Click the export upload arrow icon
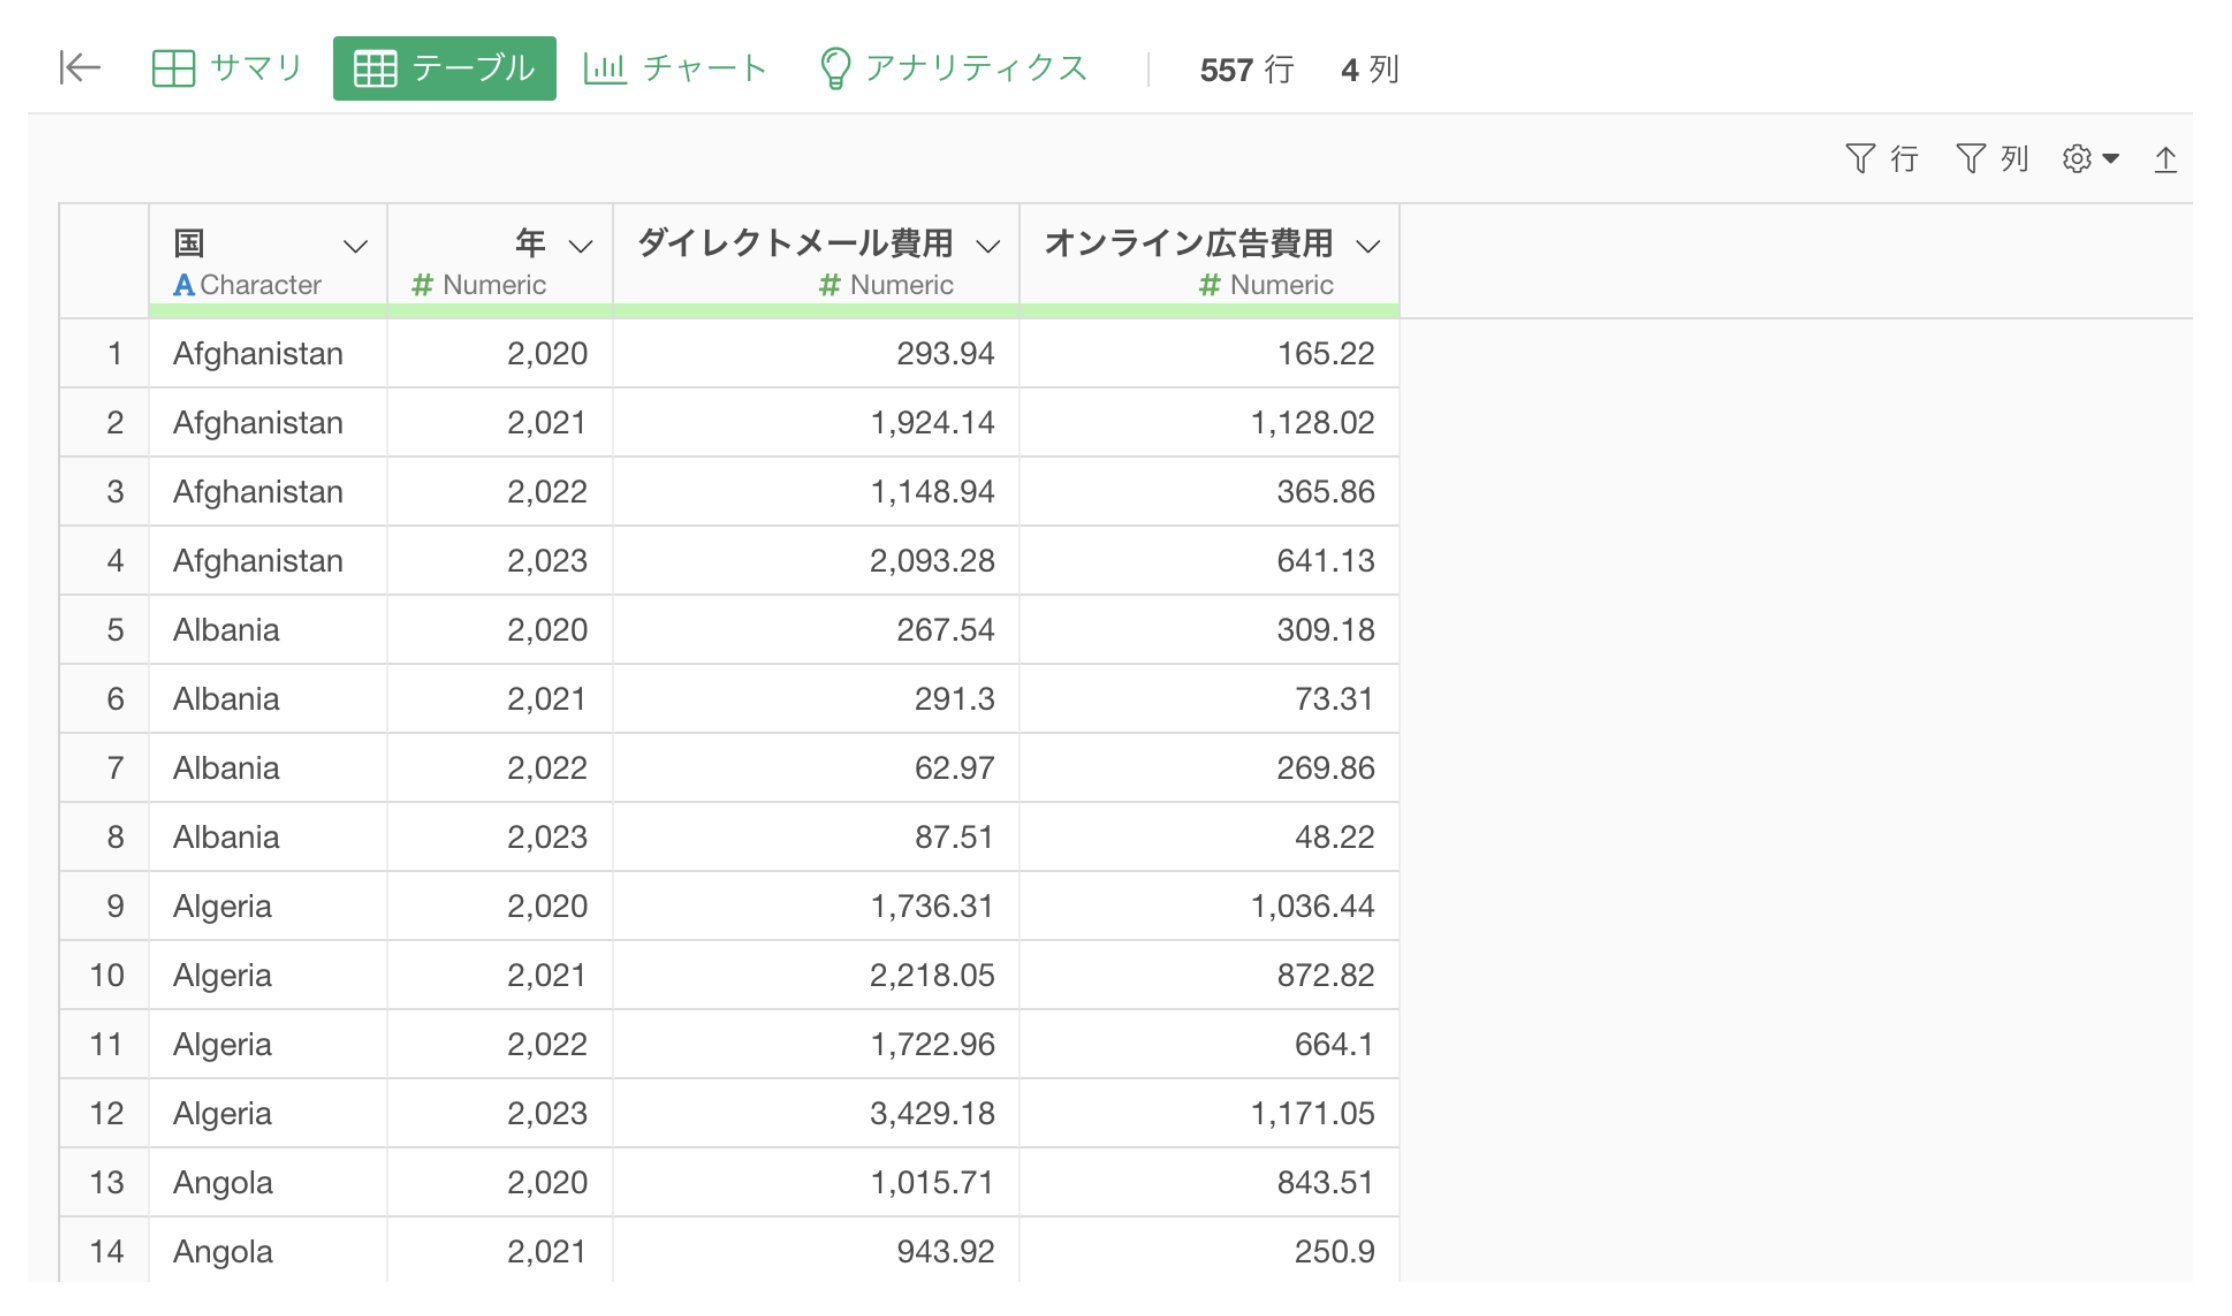Screen dimensions: 2232x1316 pos(2165,158)
